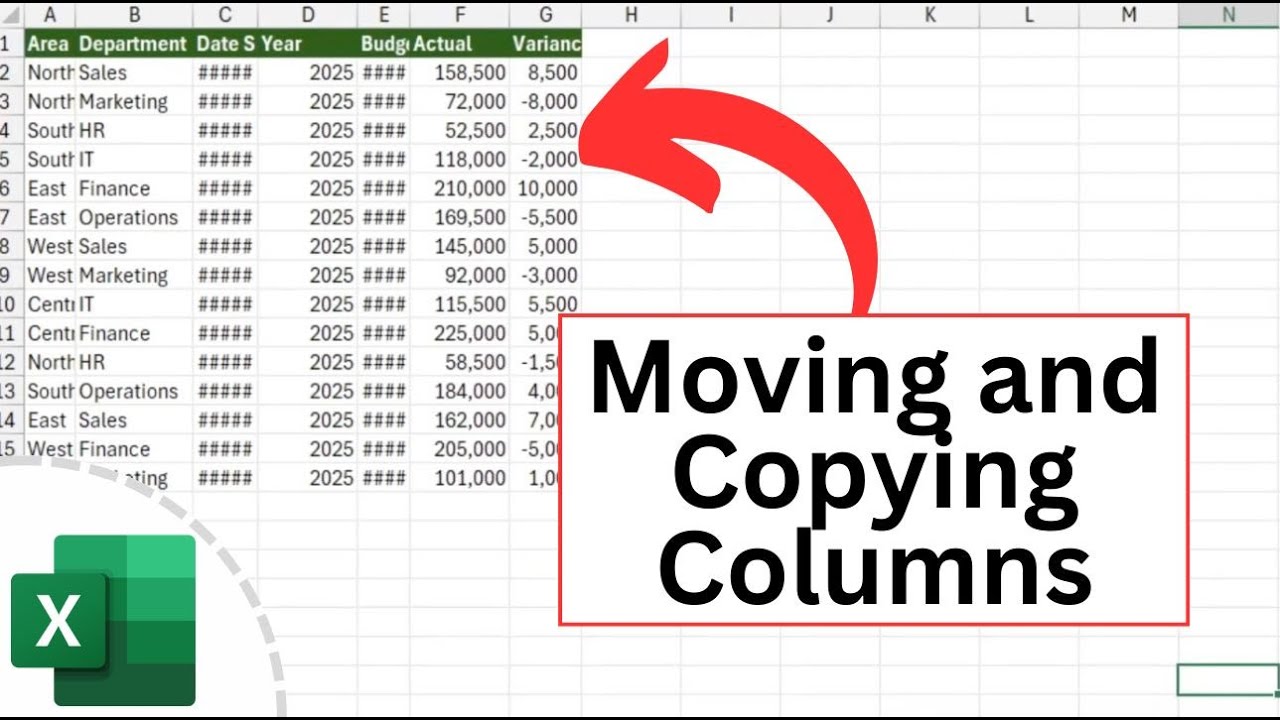Select column A header

[50, 14]
